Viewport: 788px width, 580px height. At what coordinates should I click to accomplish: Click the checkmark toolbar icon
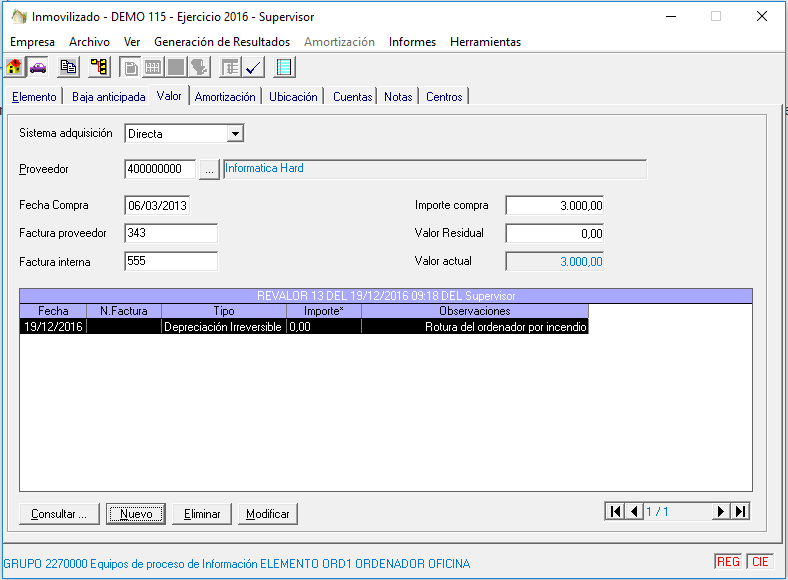pos(254,67)
